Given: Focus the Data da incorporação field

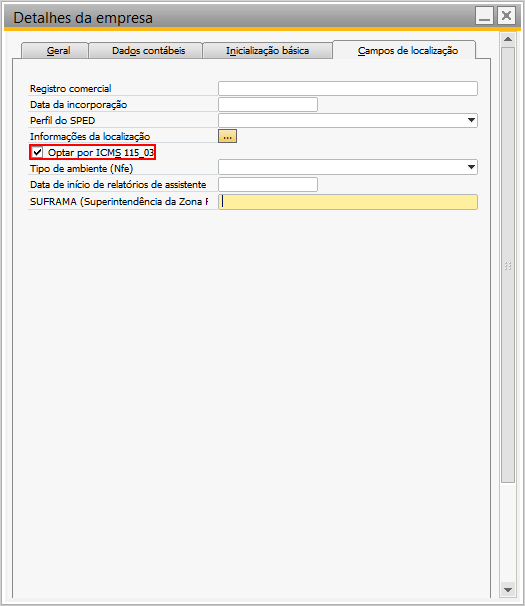Looking at the screenshot, I should (268, 104).
